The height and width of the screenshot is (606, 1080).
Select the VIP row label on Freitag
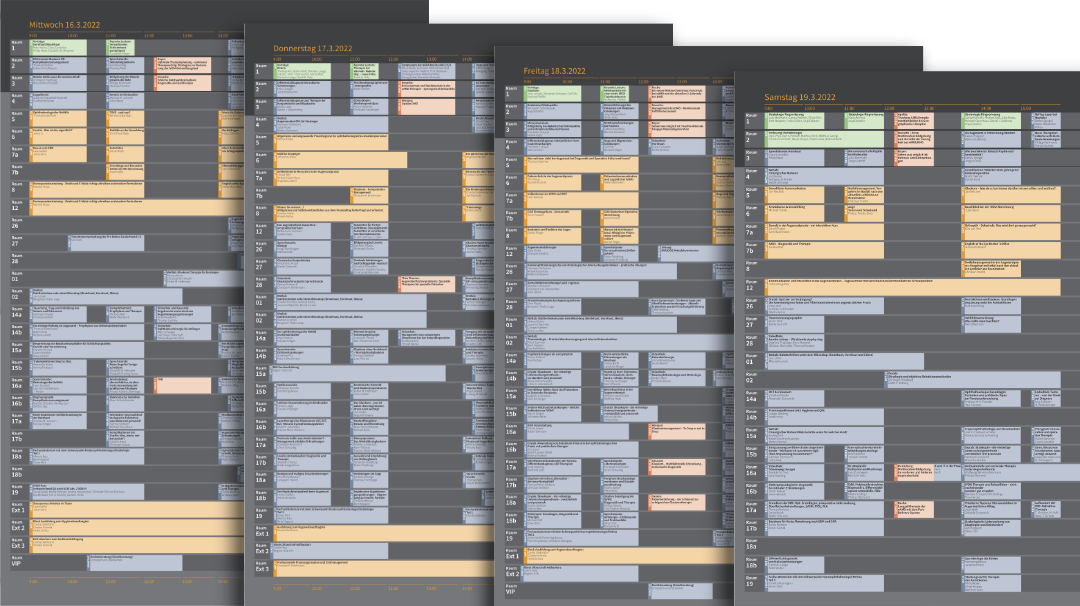pos(511,590)
